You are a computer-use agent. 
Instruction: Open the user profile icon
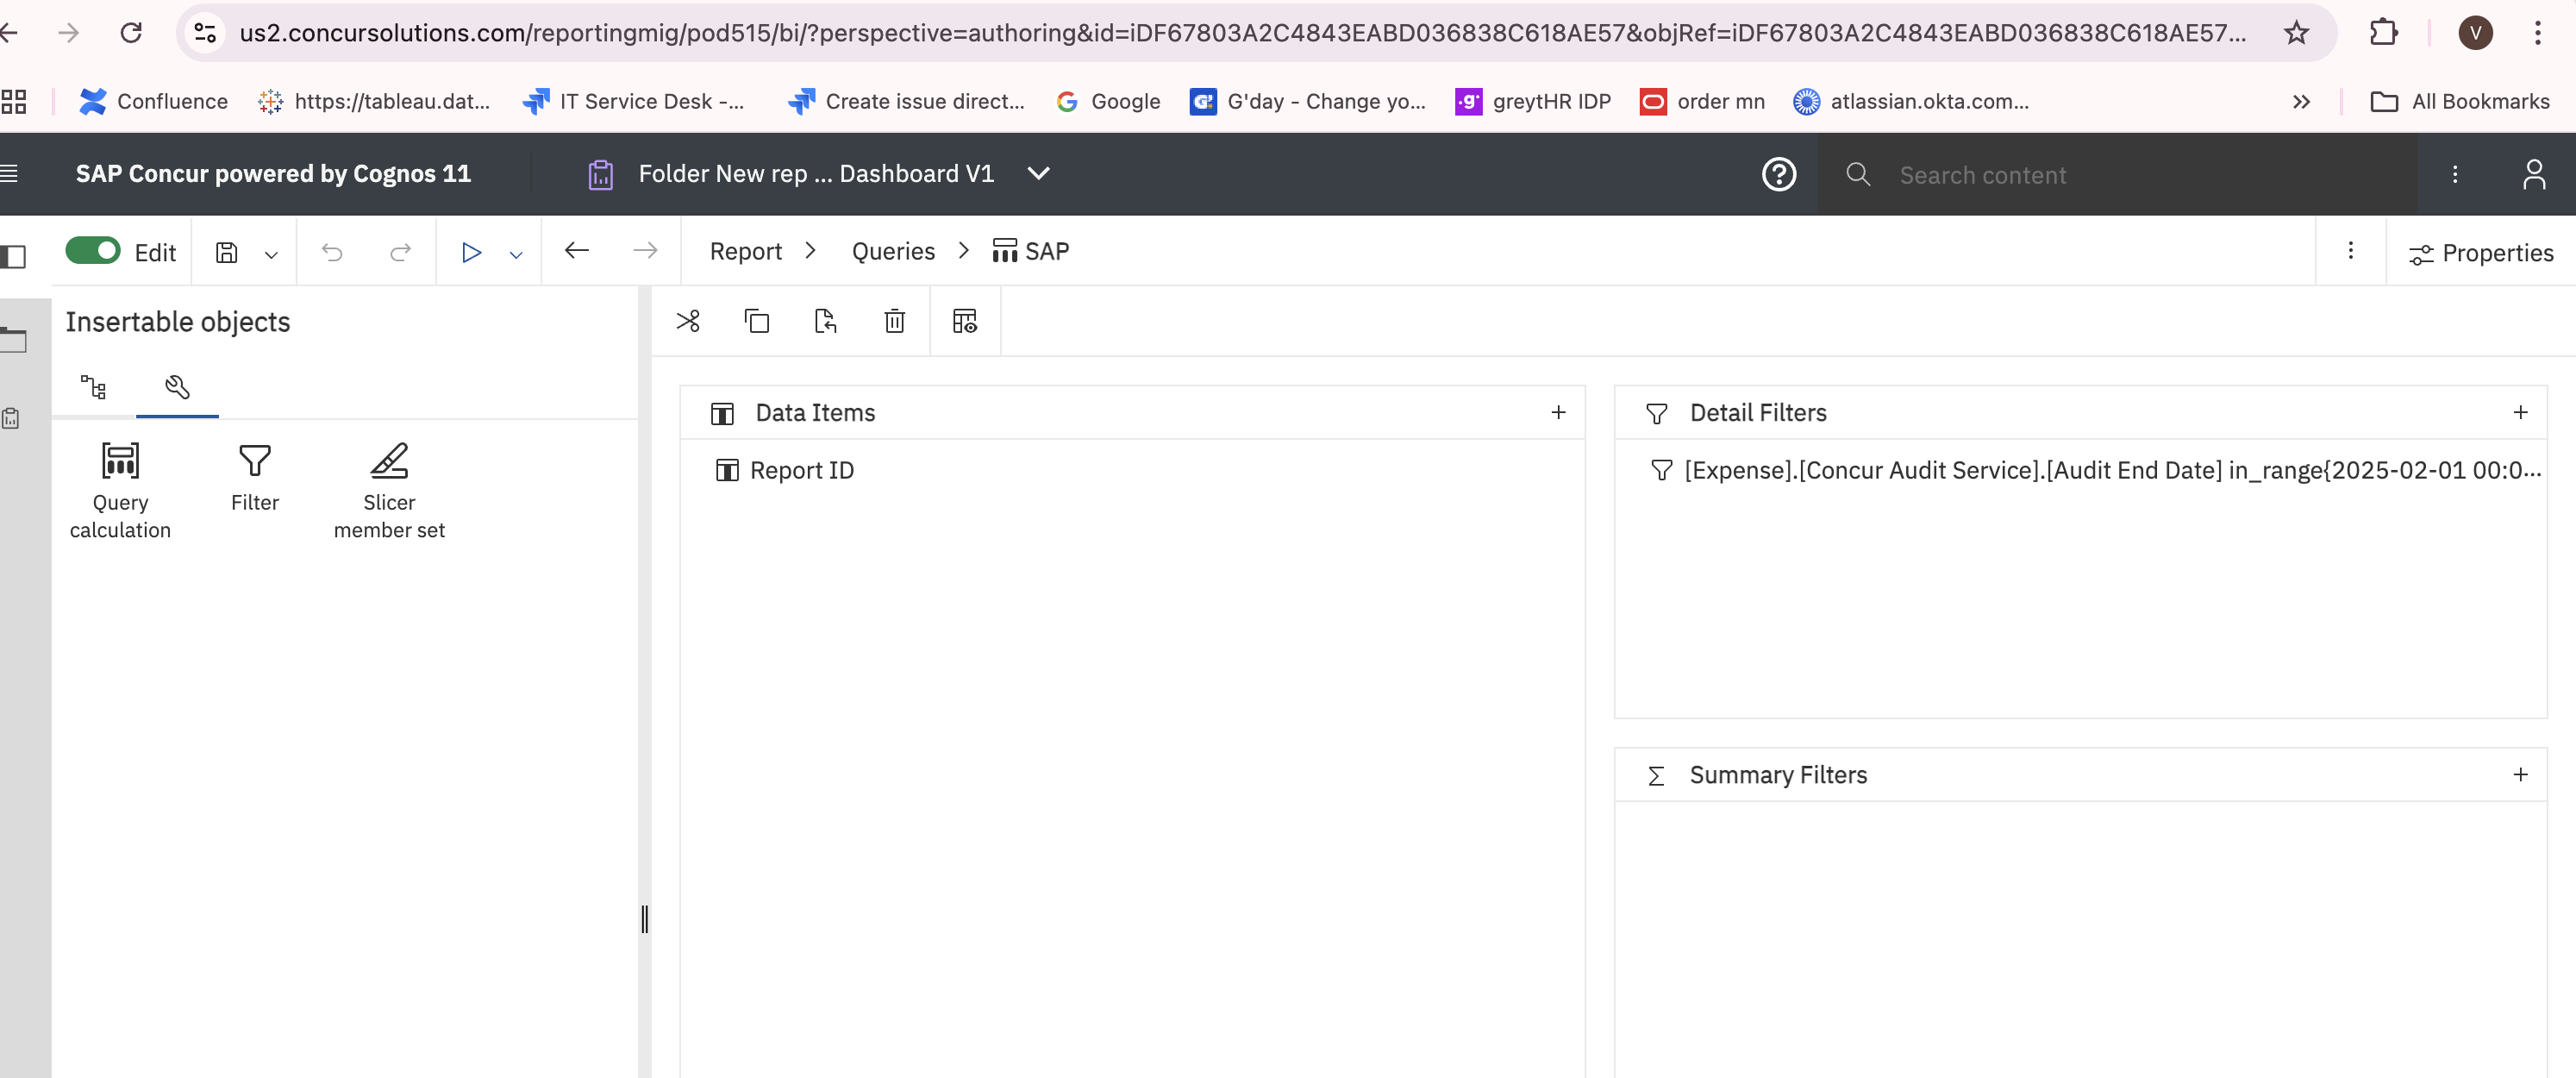pyautogui.click(x=2533, y=174)
